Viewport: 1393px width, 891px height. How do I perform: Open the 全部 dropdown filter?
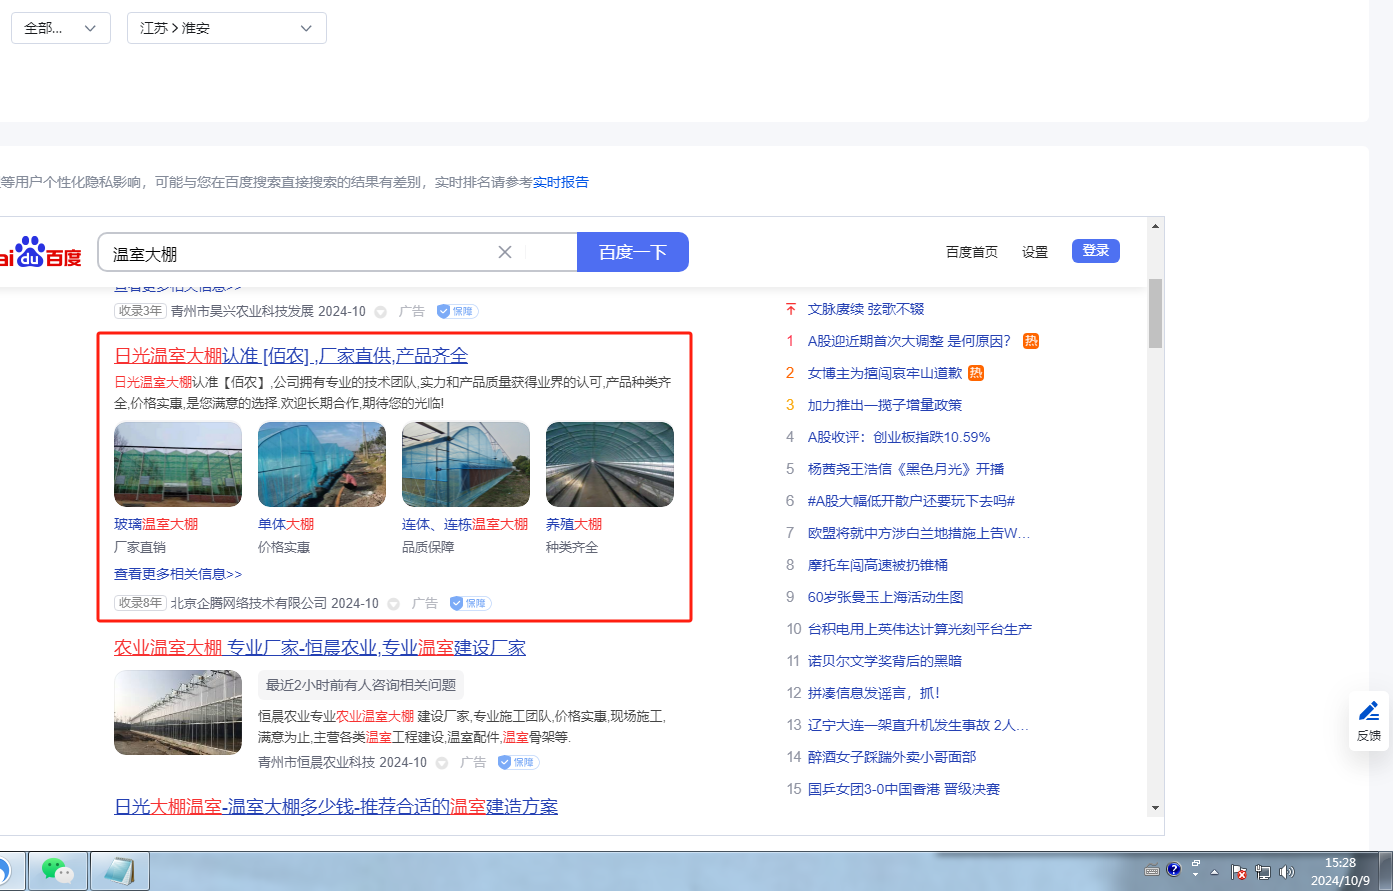tap(60, 28)
